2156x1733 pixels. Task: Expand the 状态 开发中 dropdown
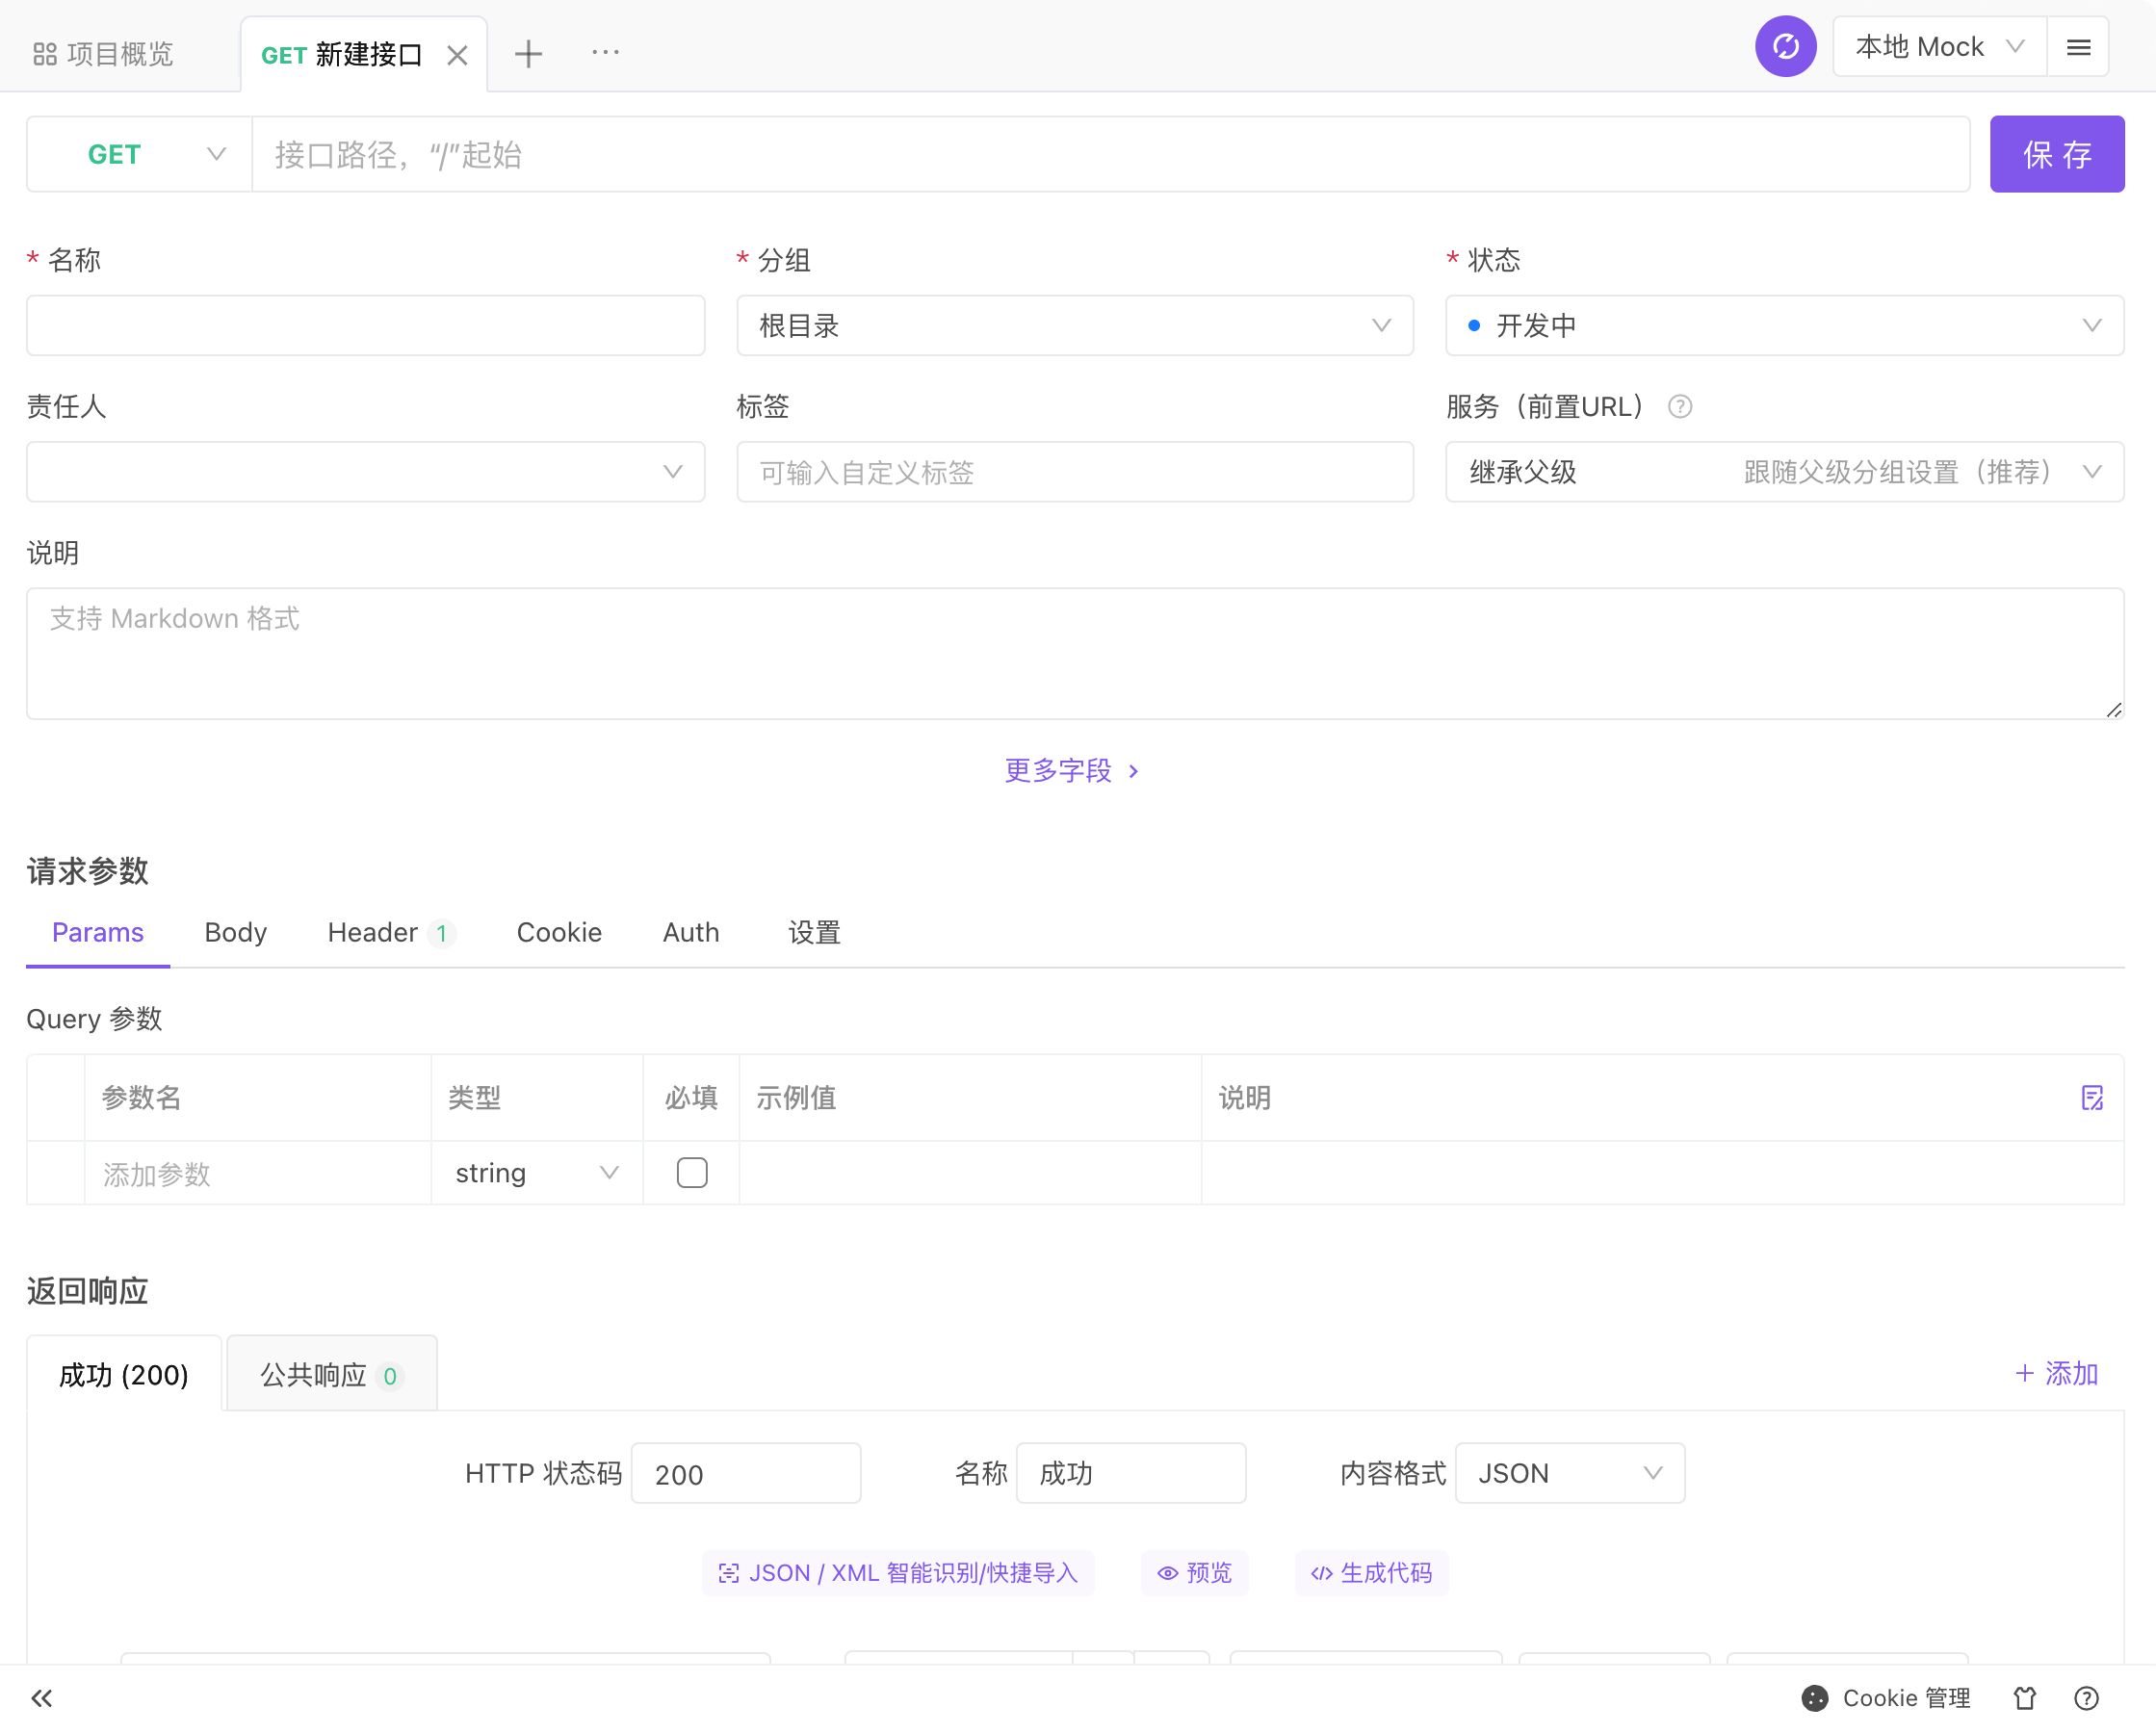[1784, 326]
